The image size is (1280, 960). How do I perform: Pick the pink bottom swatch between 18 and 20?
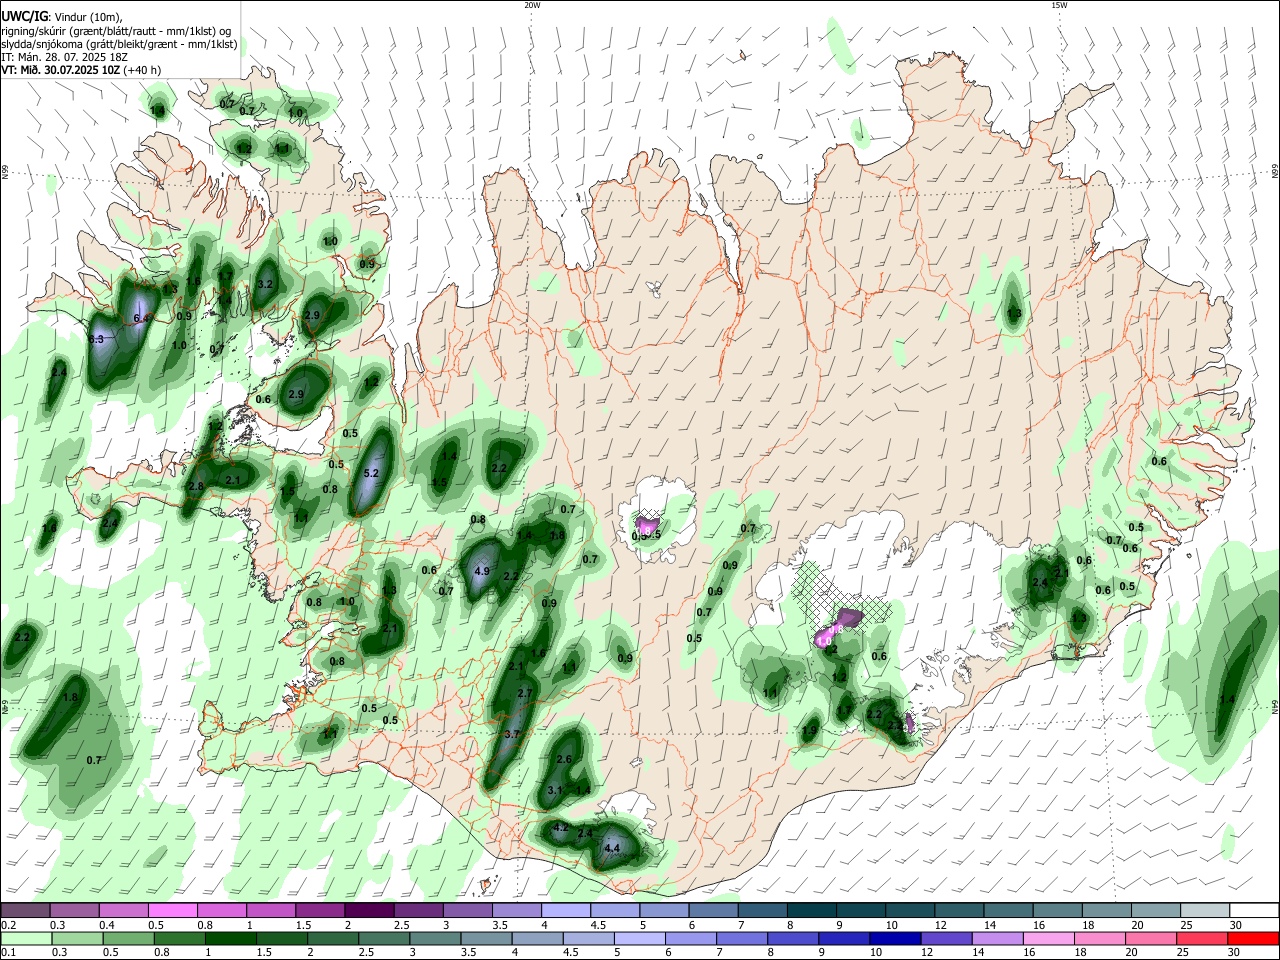[1101, 938]
